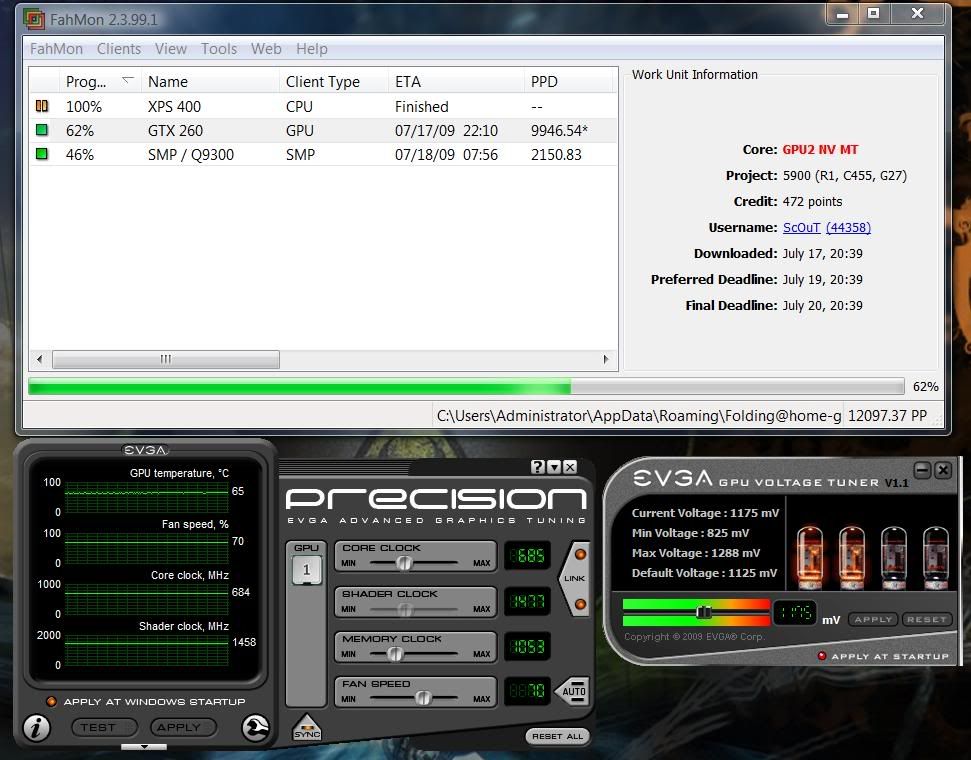The image size is (971, 760).
Task: Click RESET in GPU Voltage Tuner
Action: (926, 619)
